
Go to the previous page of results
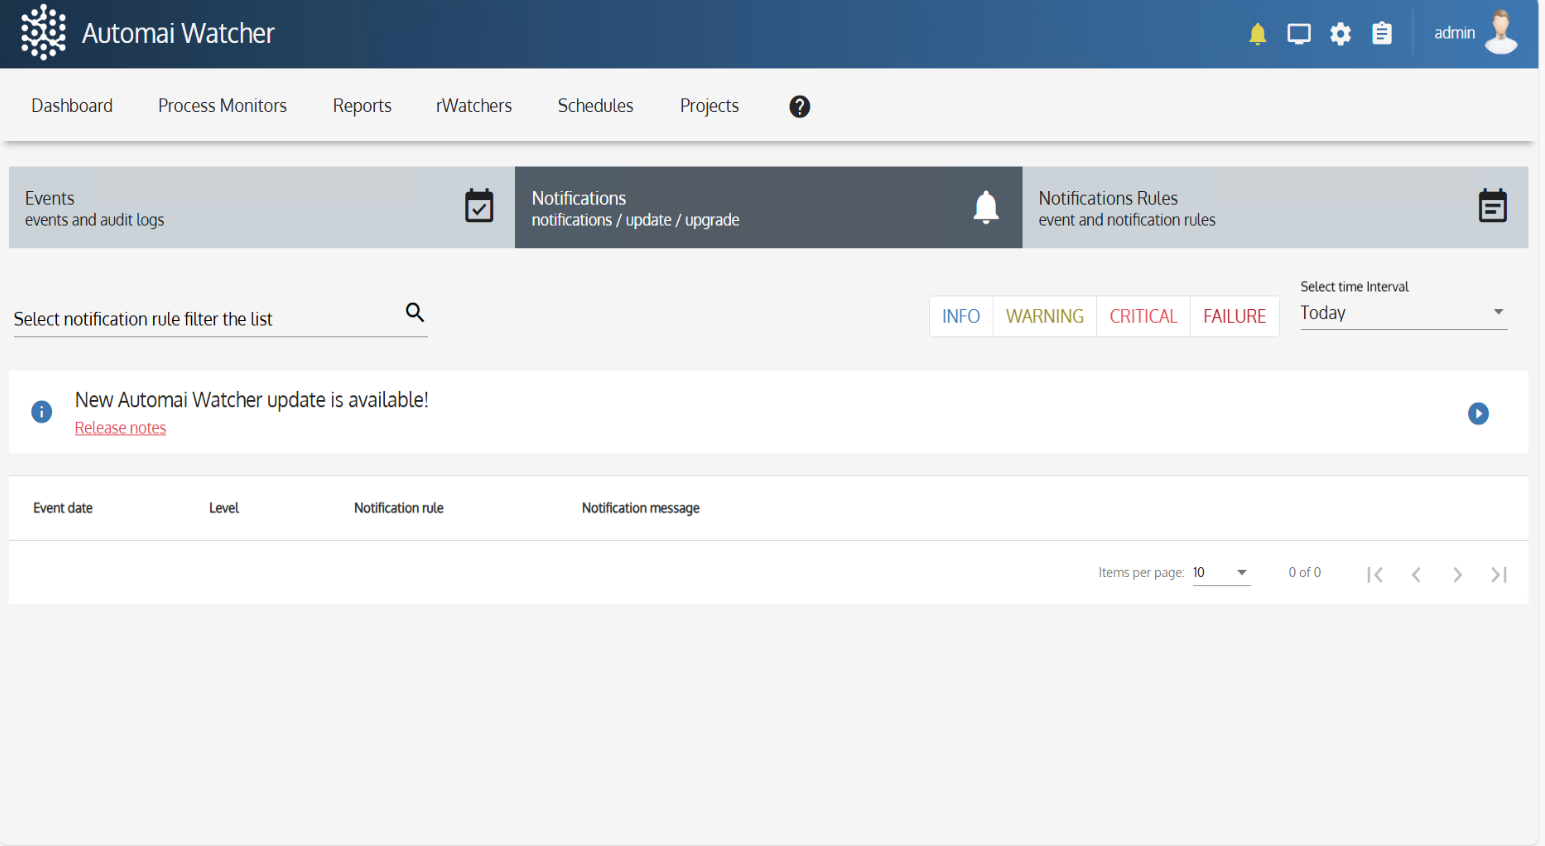(1416, 574)
